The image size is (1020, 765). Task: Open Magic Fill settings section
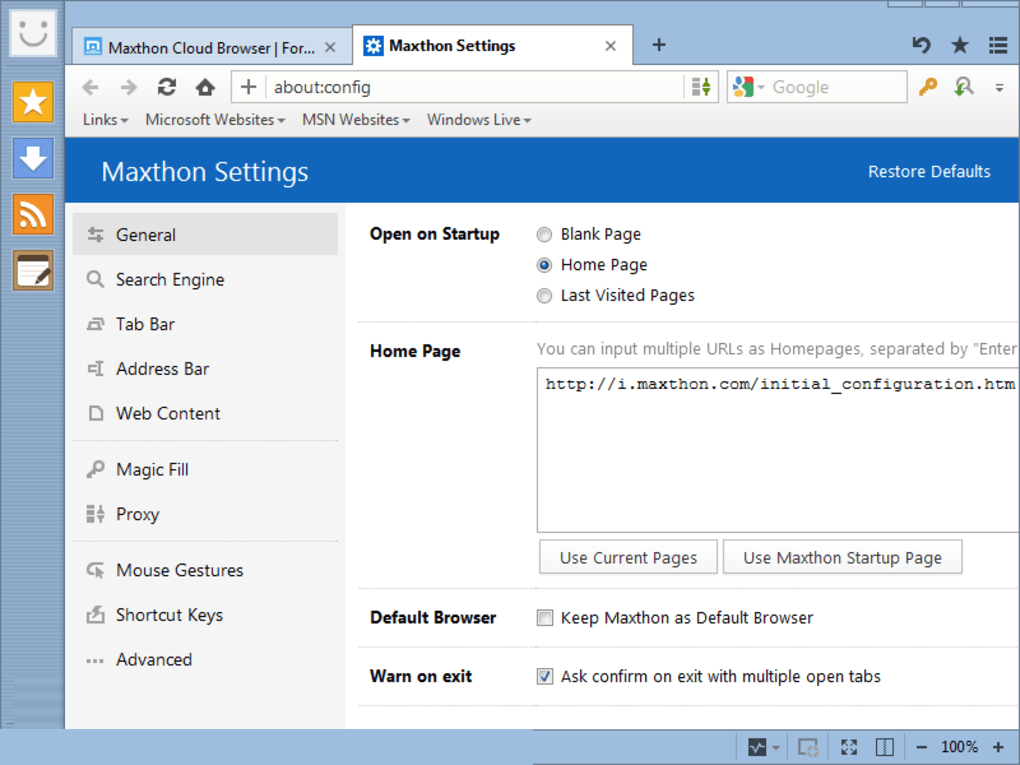[x=205, y=470]
